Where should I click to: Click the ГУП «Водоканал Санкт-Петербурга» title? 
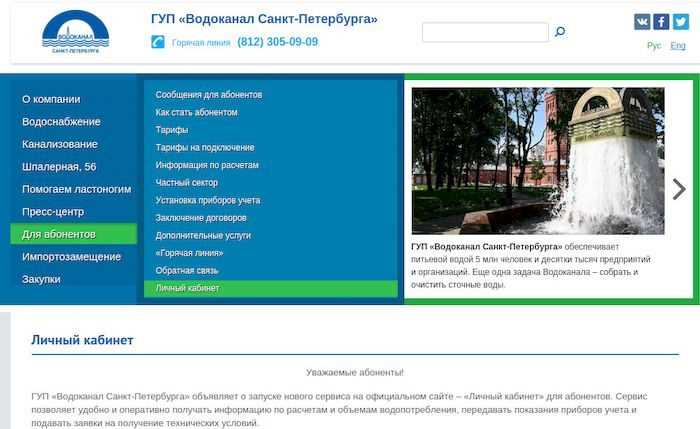pyautogui.click(x=264, y=19)
